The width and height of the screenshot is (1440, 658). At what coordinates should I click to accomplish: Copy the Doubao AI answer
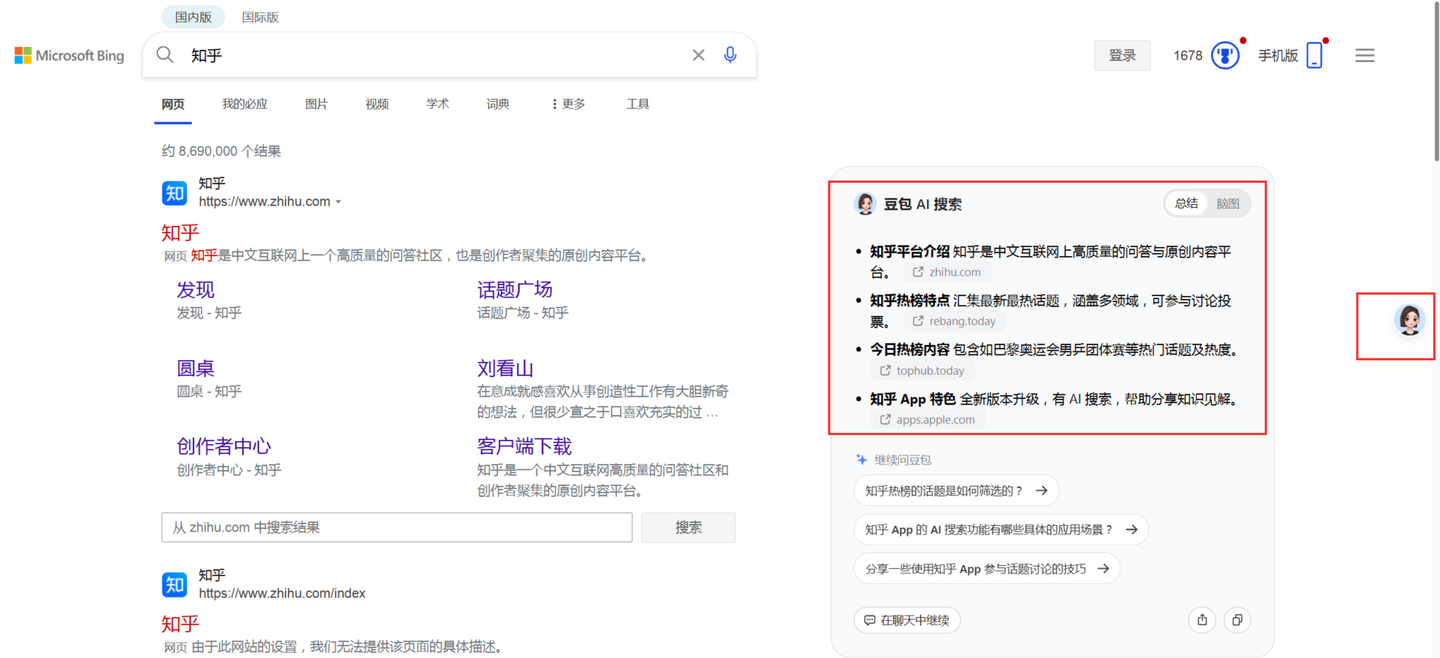click(x=1237, y=620)
